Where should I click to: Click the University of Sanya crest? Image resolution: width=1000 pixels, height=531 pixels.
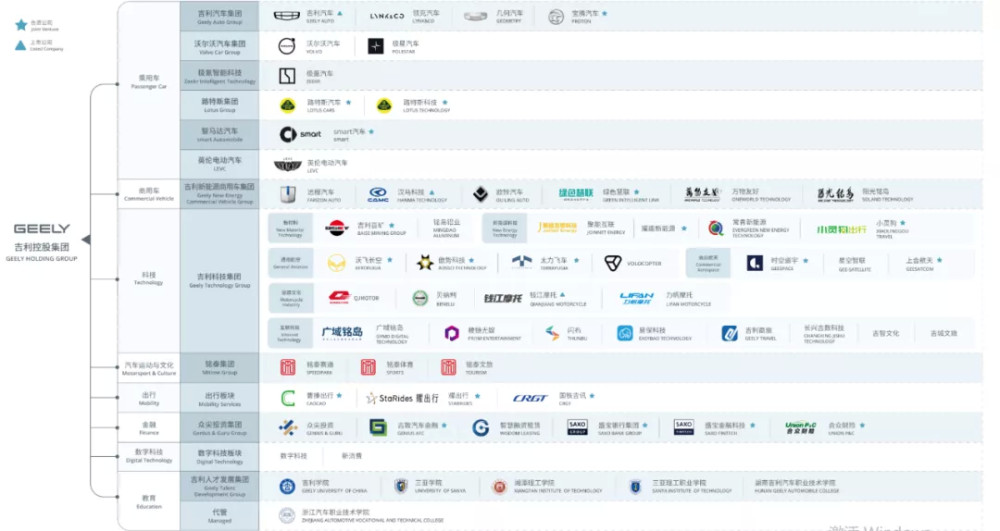point(401,487)
